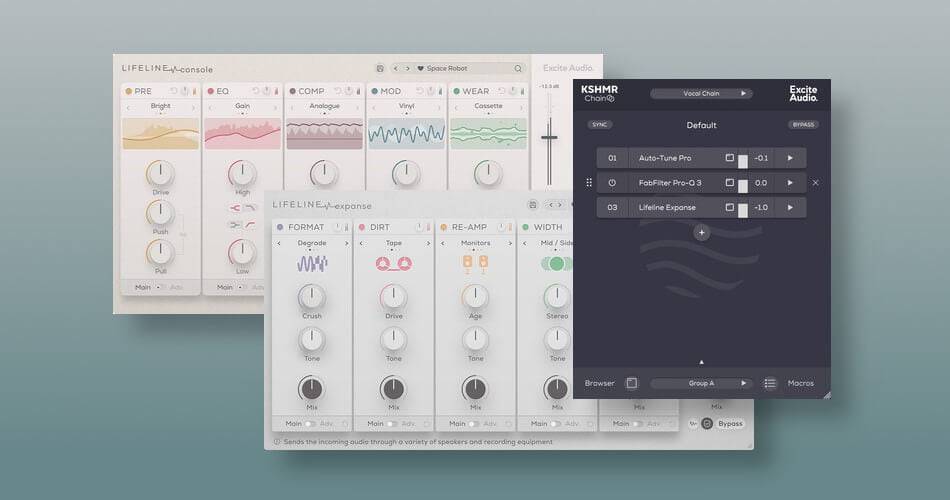Go to previous preset in Lifeline Expanse

pos(551,205)
